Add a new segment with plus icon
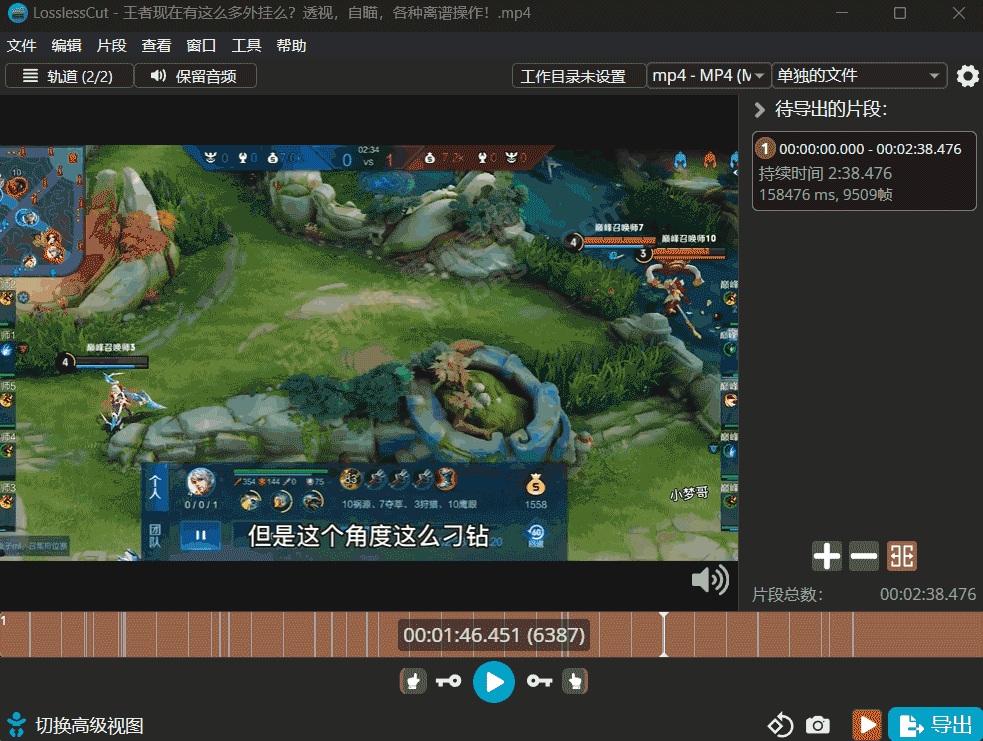 pyautogui.click(x=826, y=556)
